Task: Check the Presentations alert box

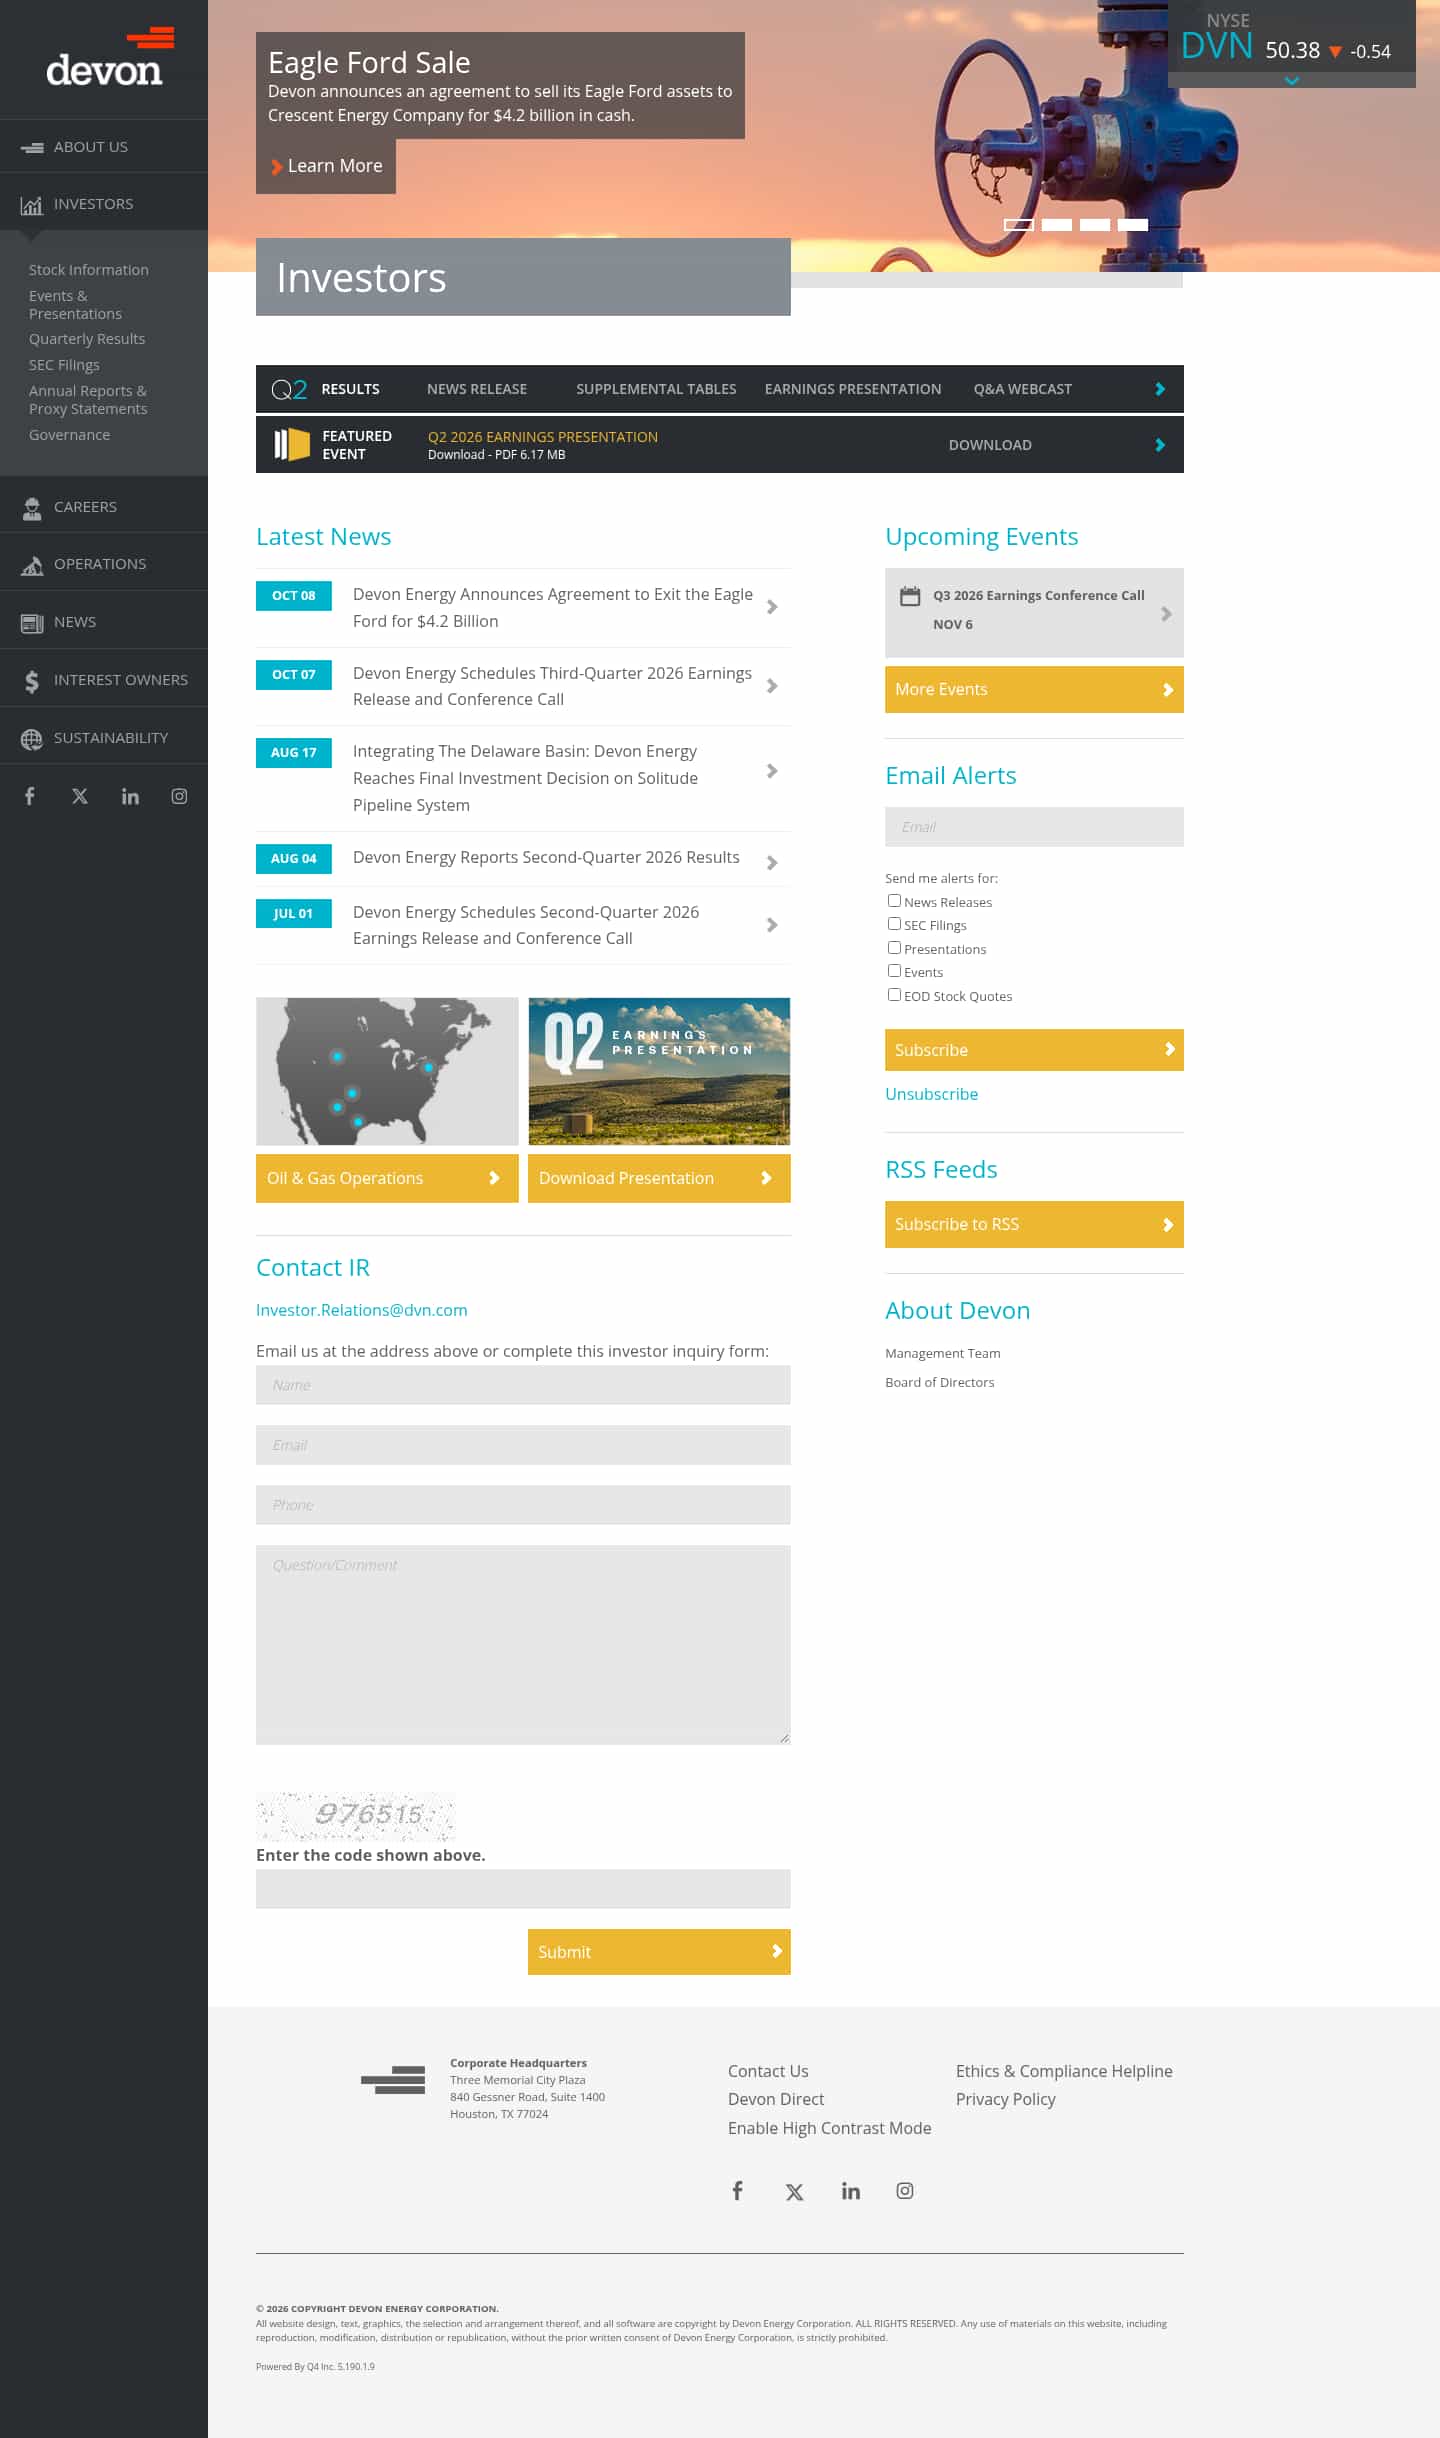Action: 894,948
